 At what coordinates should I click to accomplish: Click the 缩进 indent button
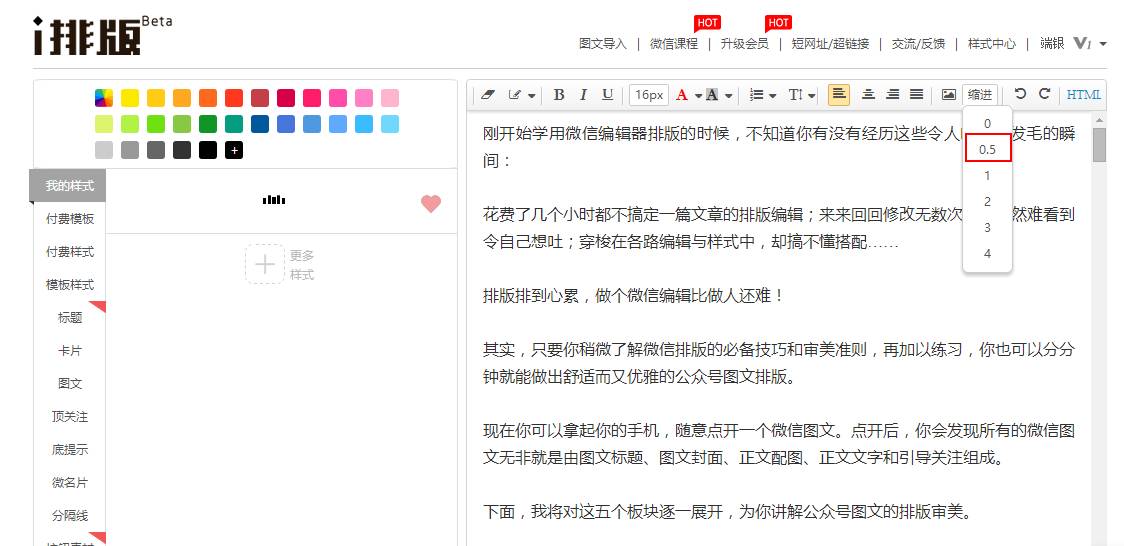point(980,95)
